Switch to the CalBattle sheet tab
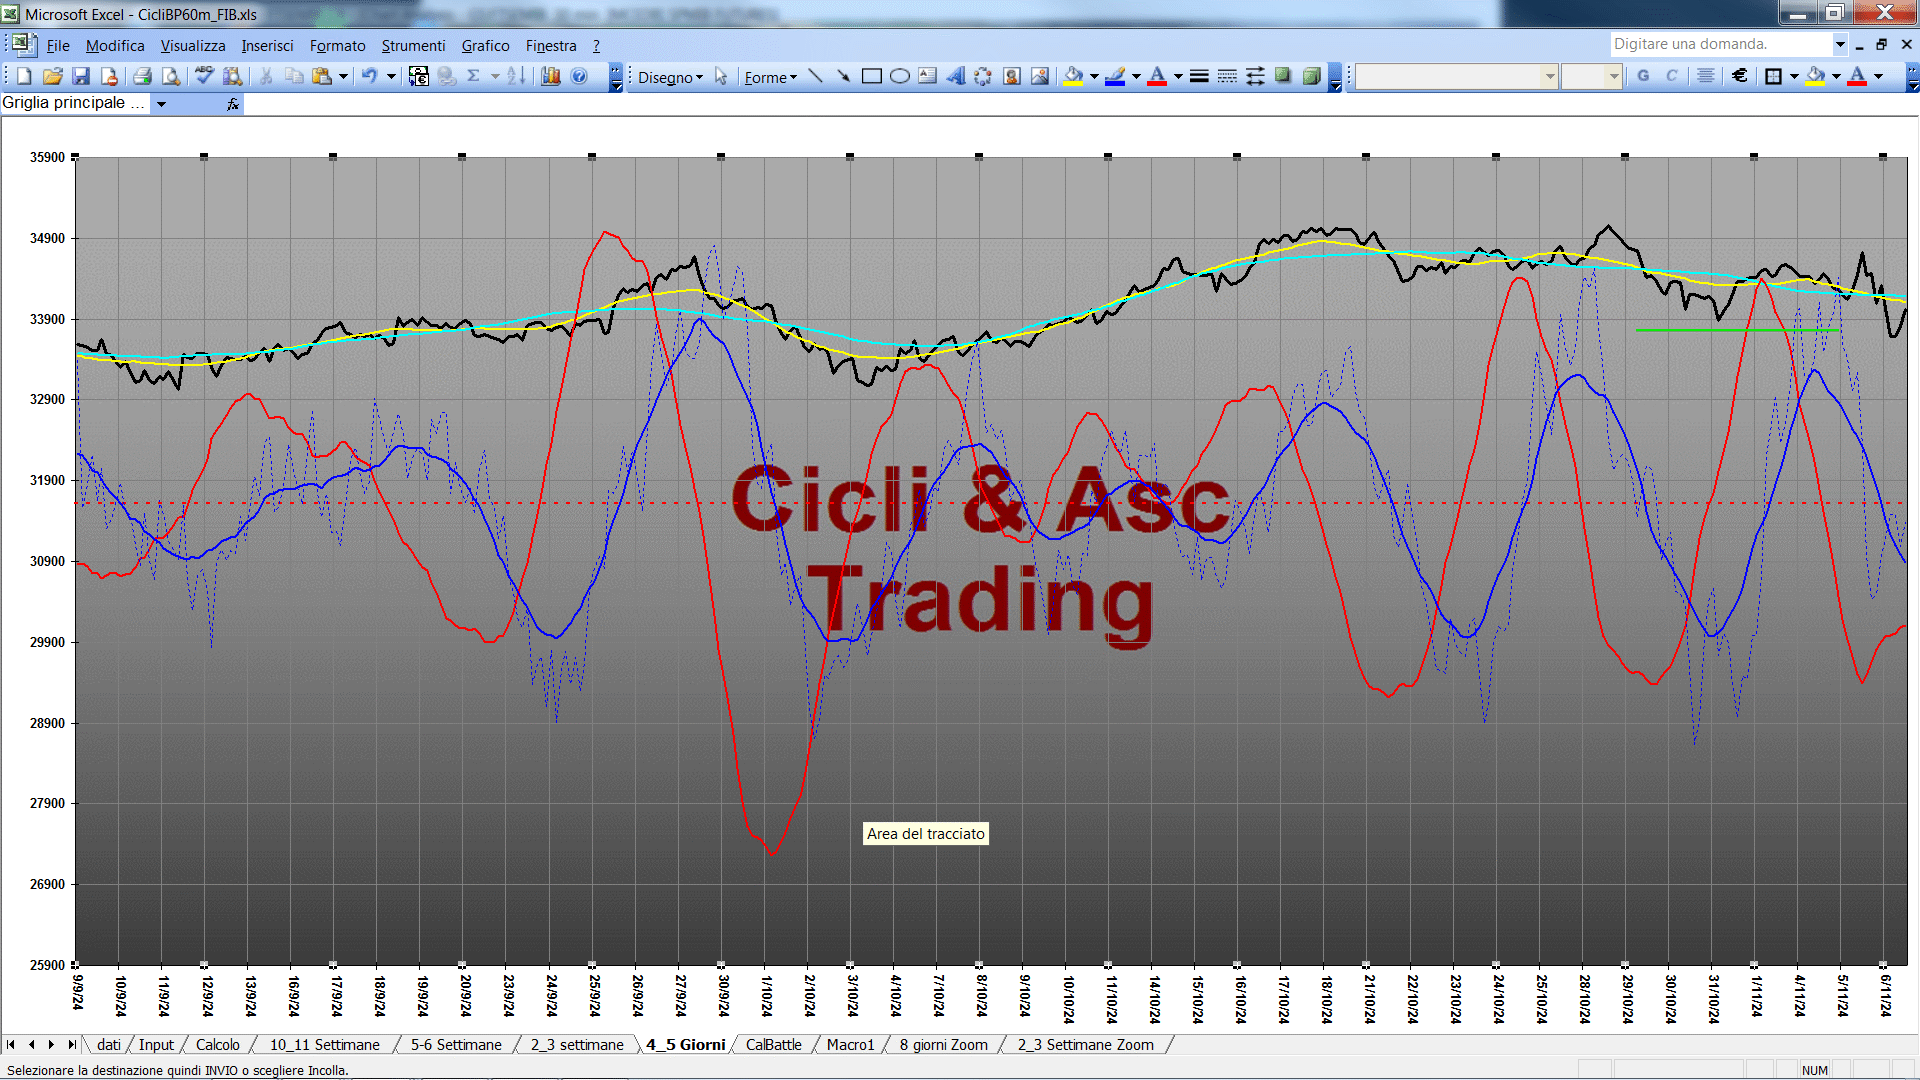 (x=773, y=1045)
